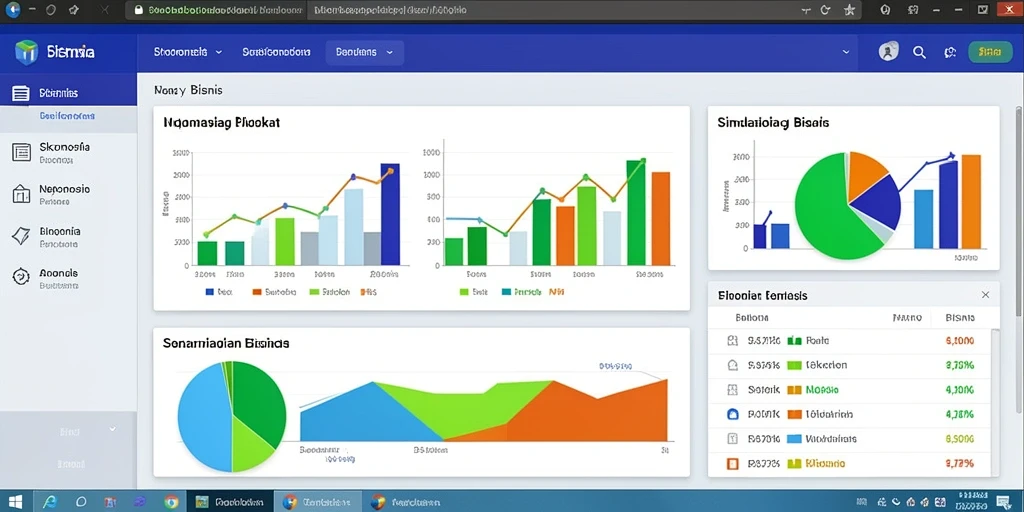Screen dimensions: 1024x512
Task: Select the Binoonia tag-shaped sidebar icon
Action: [x=22, y=236]
